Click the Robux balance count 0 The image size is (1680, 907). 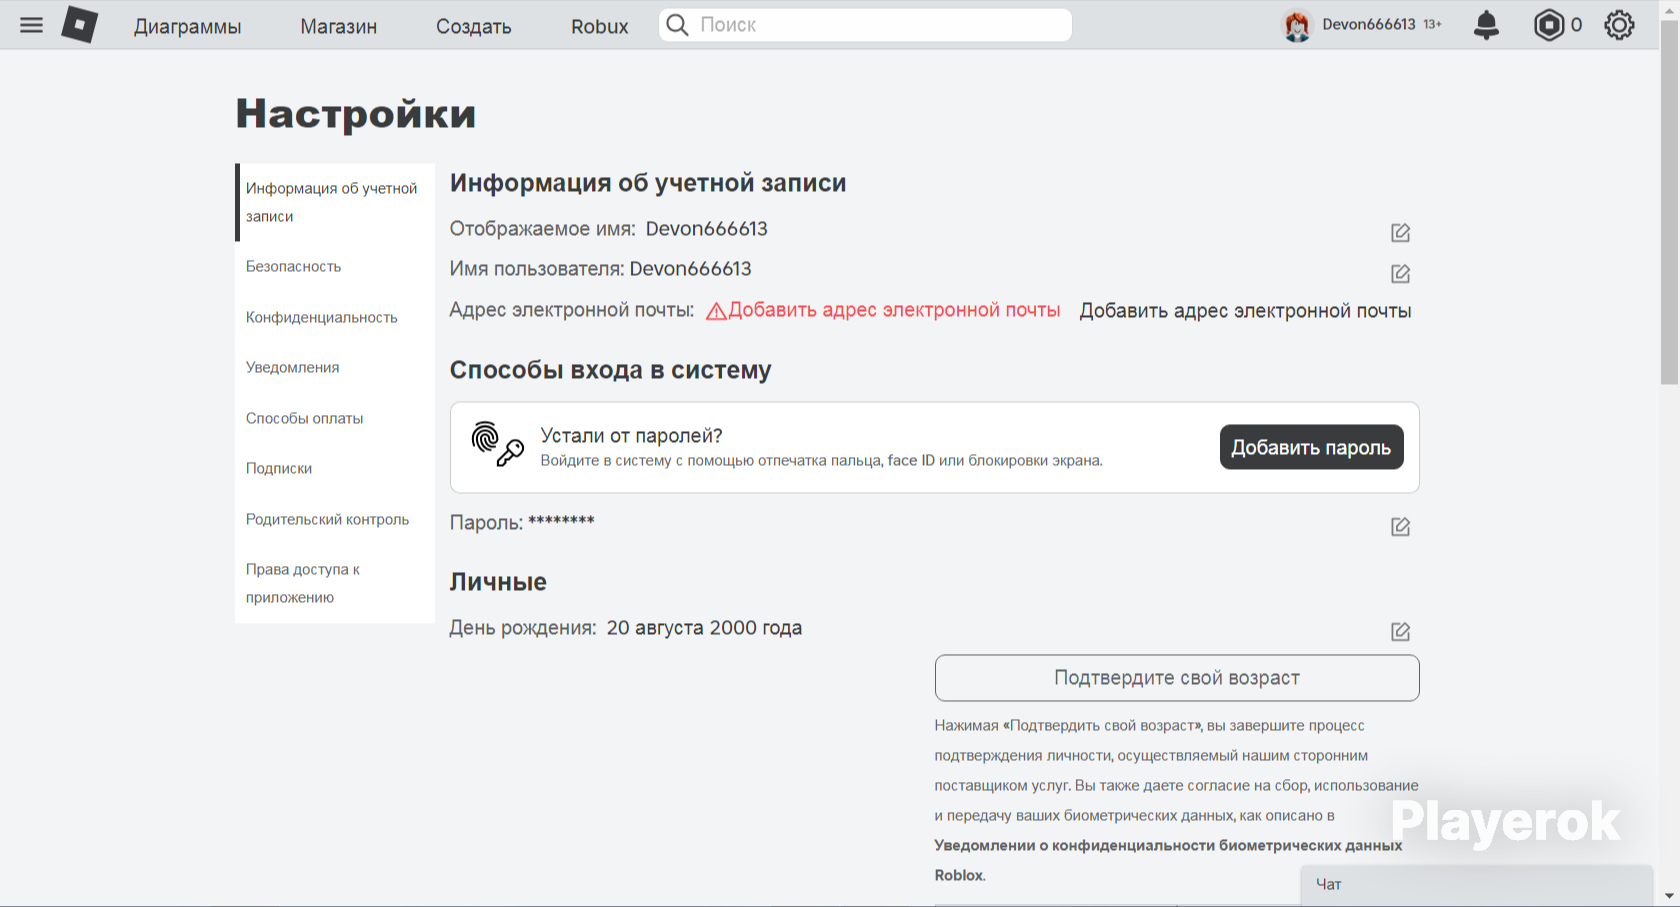pos(1576,25)
